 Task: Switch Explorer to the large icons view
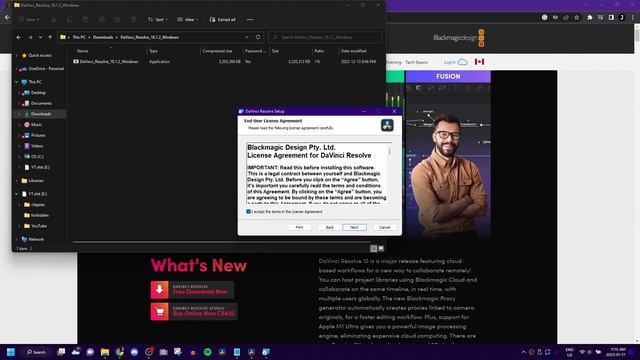(x=381, y=249)
